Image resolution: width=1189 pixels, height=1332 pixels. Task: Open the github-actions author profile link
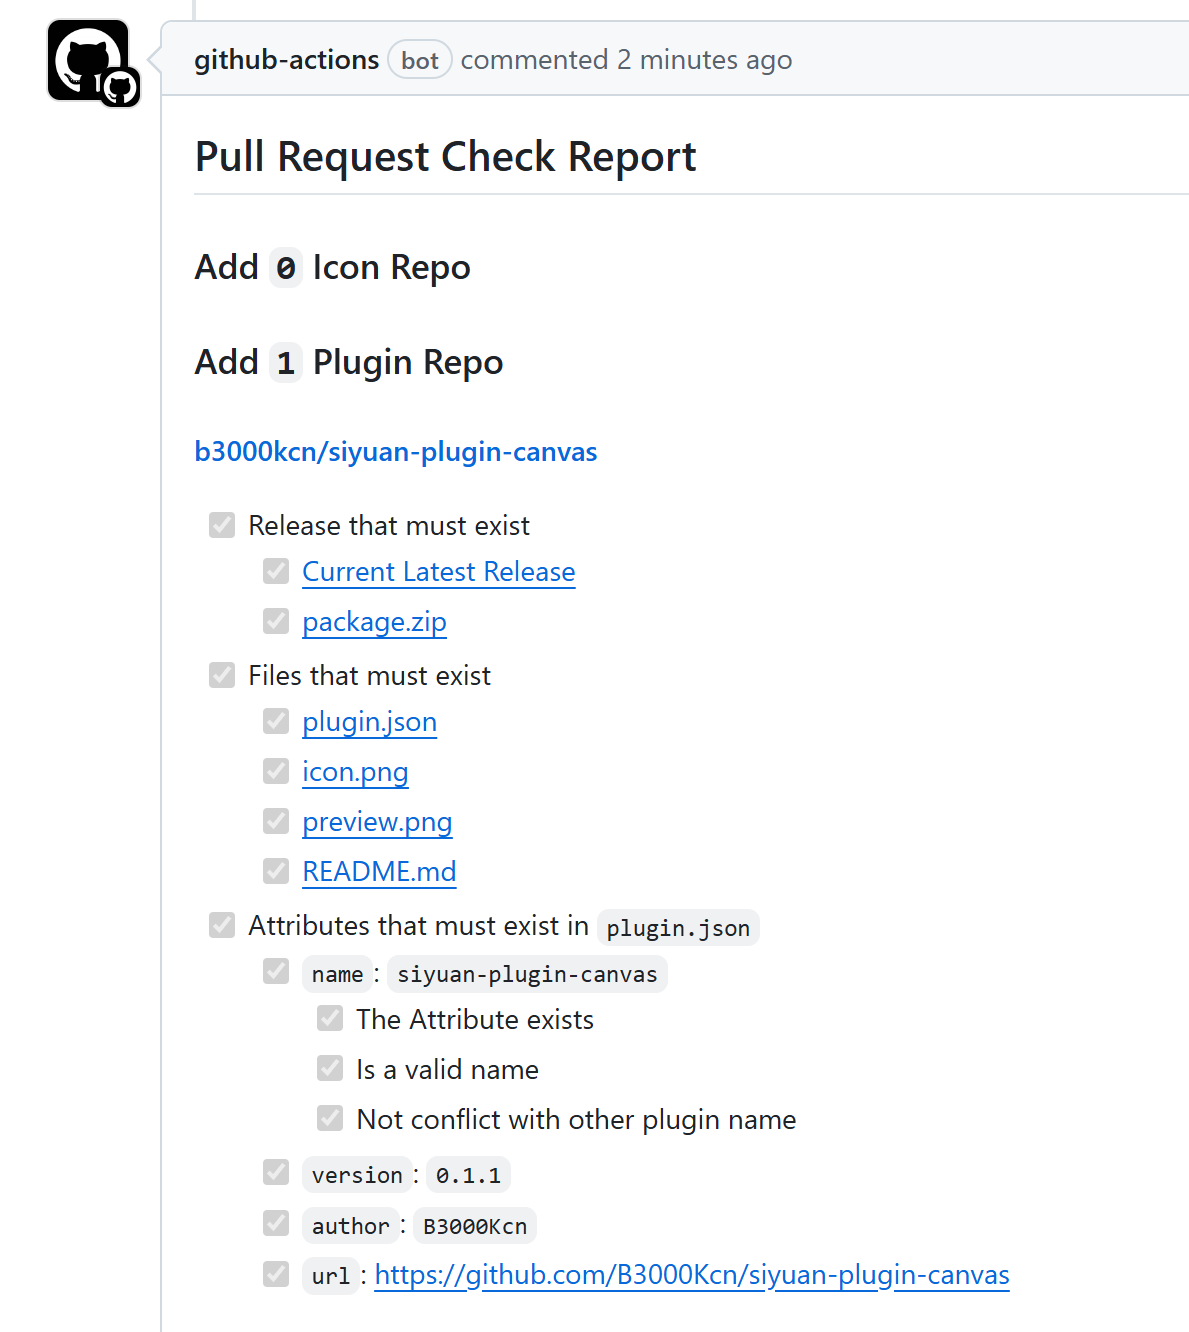point(286,60)
